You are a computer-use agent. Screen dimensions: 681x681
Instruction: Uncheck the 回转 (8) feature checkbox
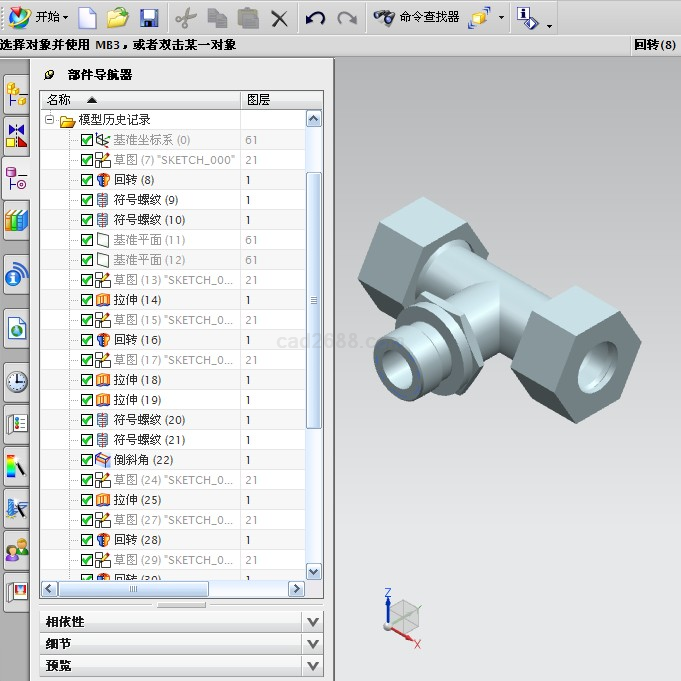(87, 180)
